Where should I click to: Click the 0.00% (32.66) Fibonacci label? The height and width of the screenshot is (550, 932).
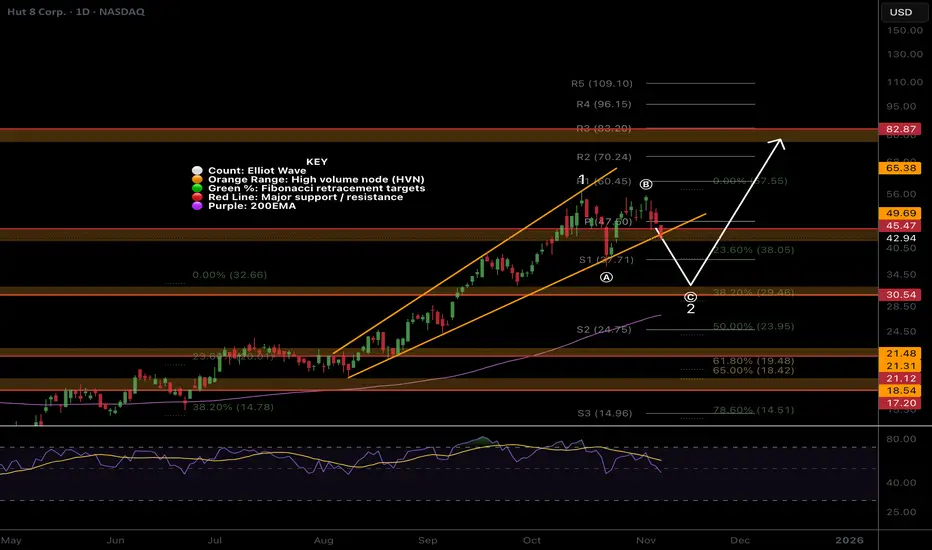tap(229, 275)
